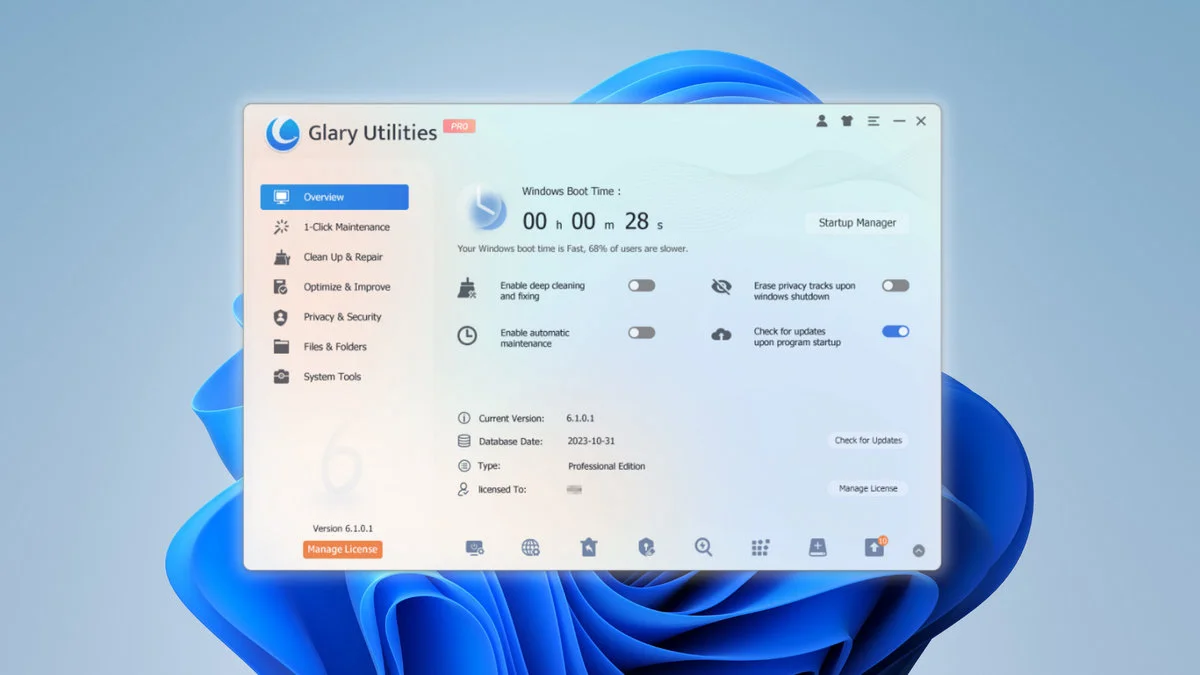Select the shield security icon in bottom toolbar
This screenshot has width=1200, height=675.
645,547
